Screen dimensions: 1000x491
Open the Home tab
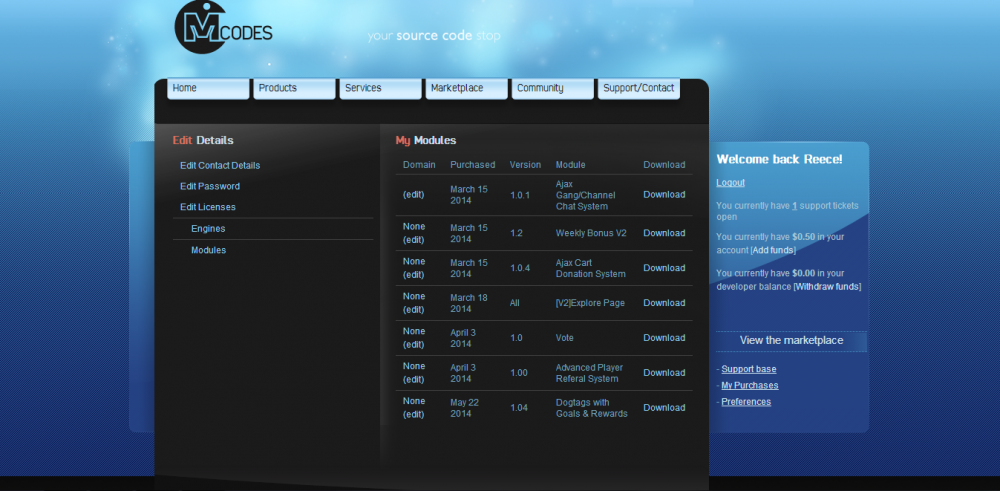tap(208, 88)
